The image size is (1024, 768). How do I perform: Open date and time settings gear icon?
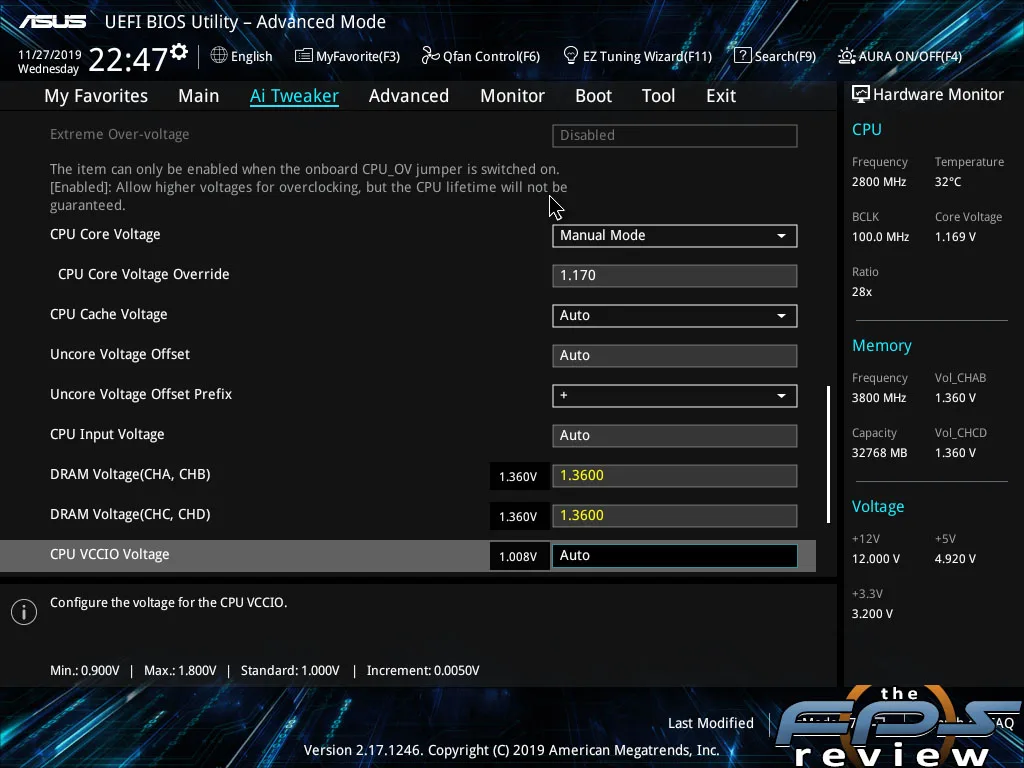[x=179, y=52]
